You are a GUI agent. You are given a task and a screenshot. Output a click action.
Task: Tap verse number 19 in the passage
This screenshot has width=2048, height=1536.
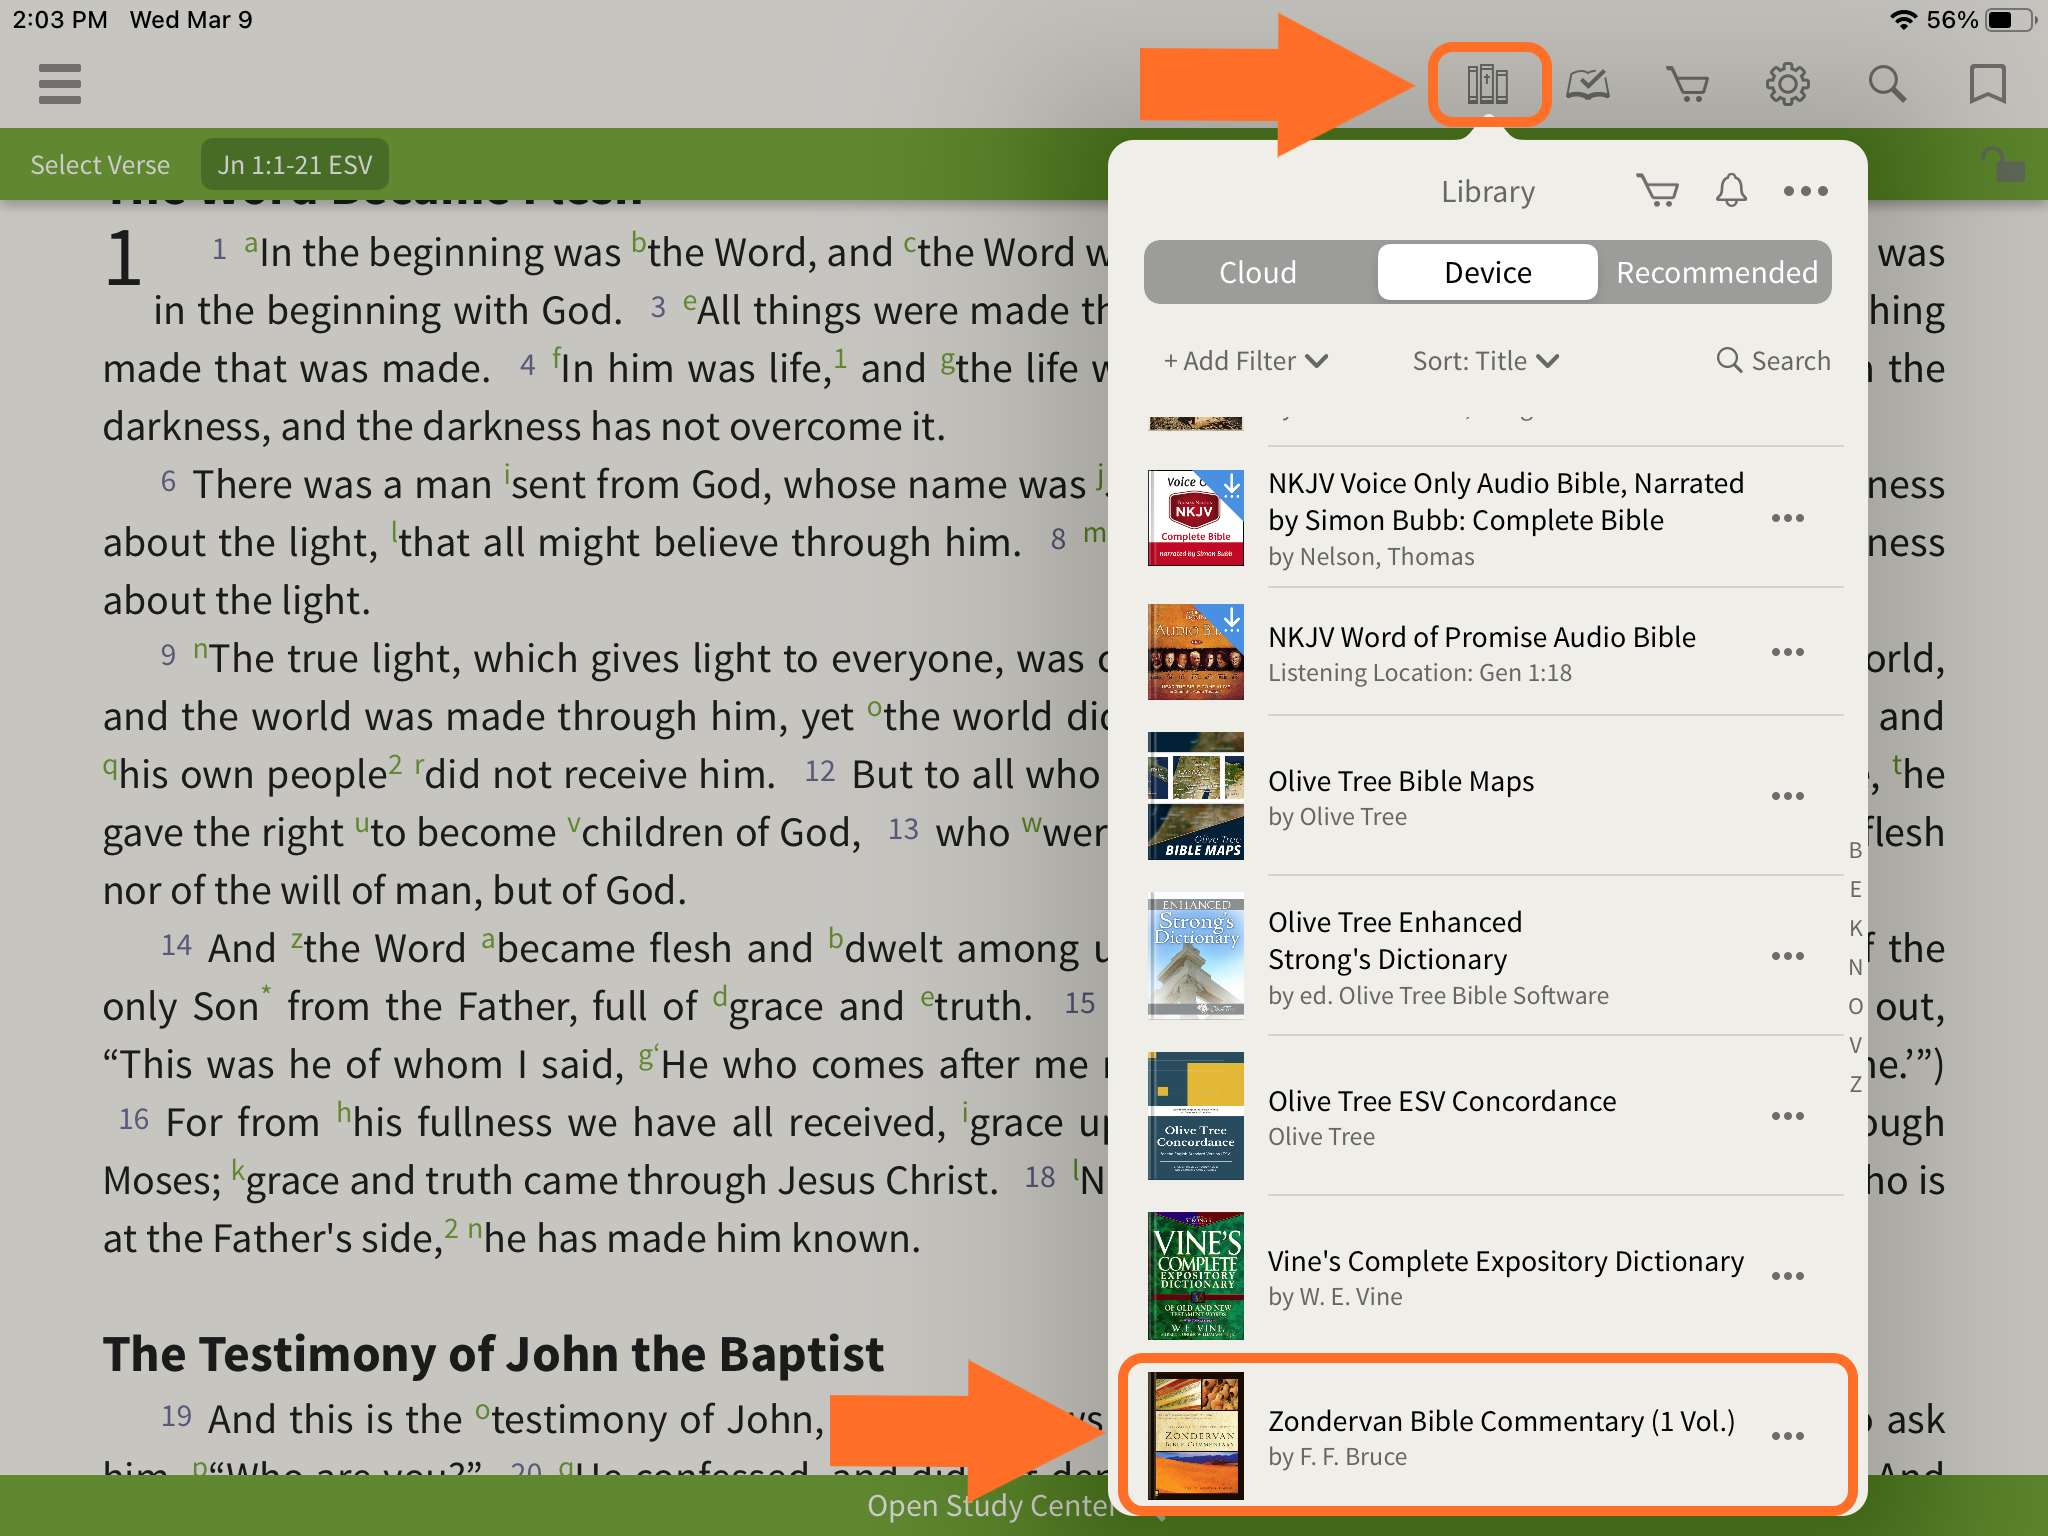click(x=176, y=1416)
